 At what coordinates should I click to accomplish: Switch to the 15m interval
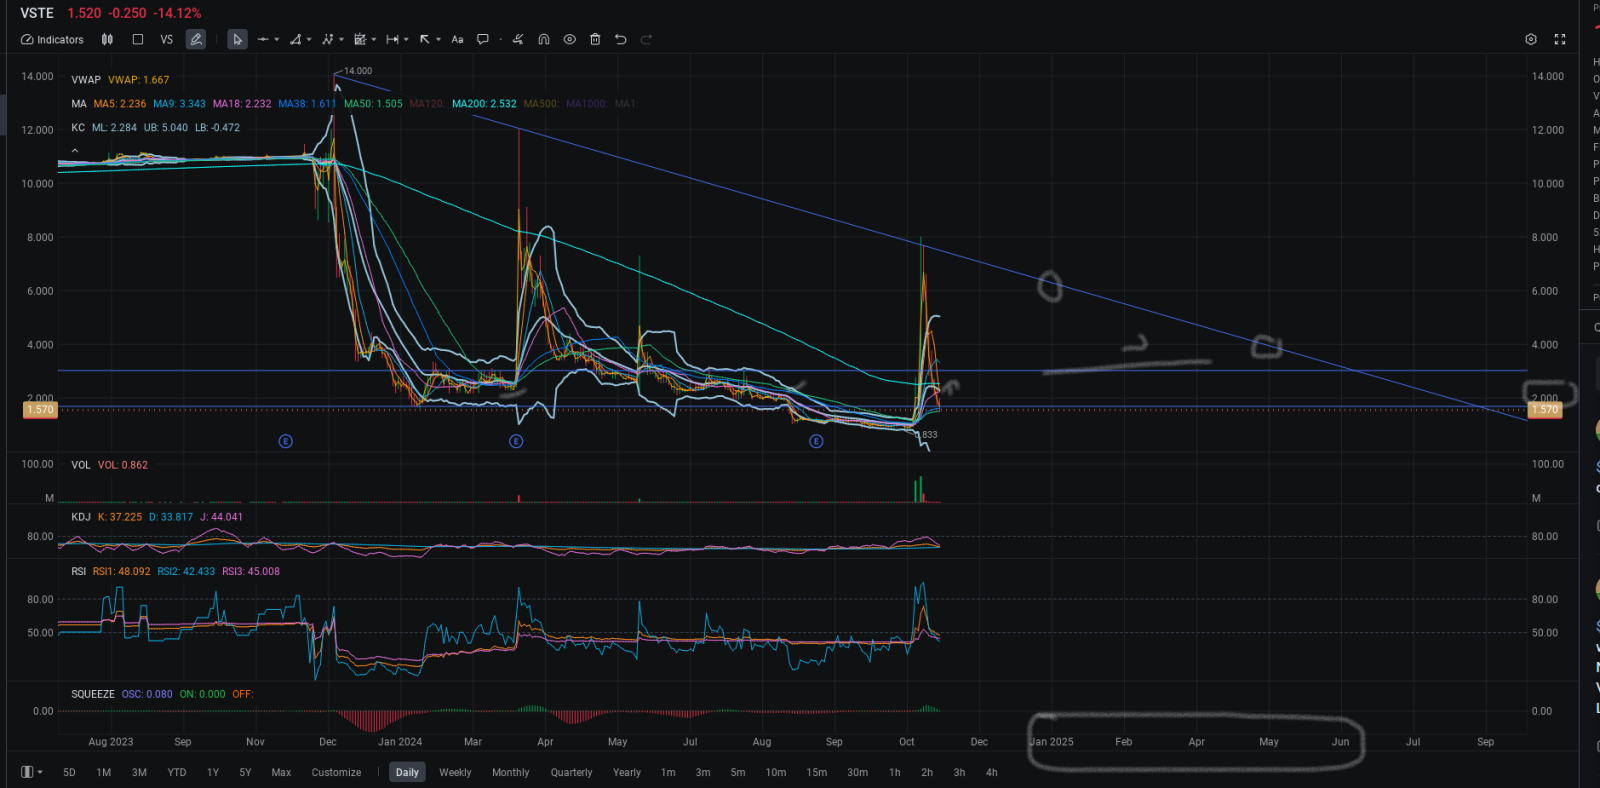[817, 772]
